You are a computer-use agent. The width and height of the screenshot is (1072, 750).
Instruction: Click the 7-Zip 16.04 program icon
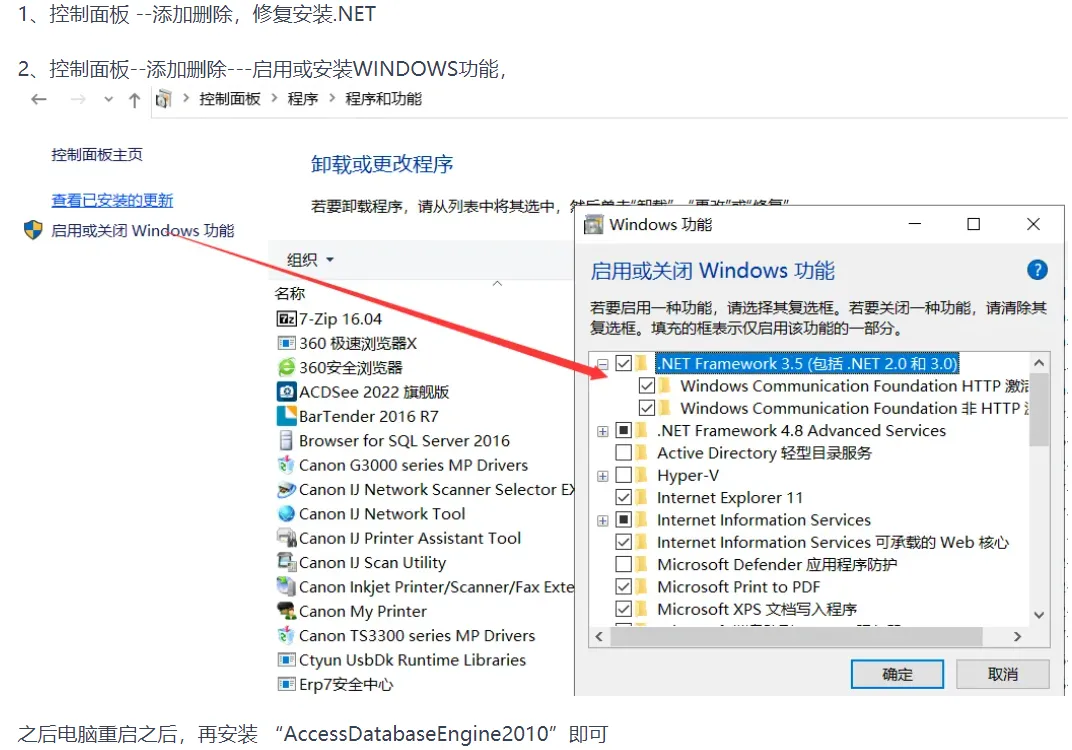click(286, 319)
